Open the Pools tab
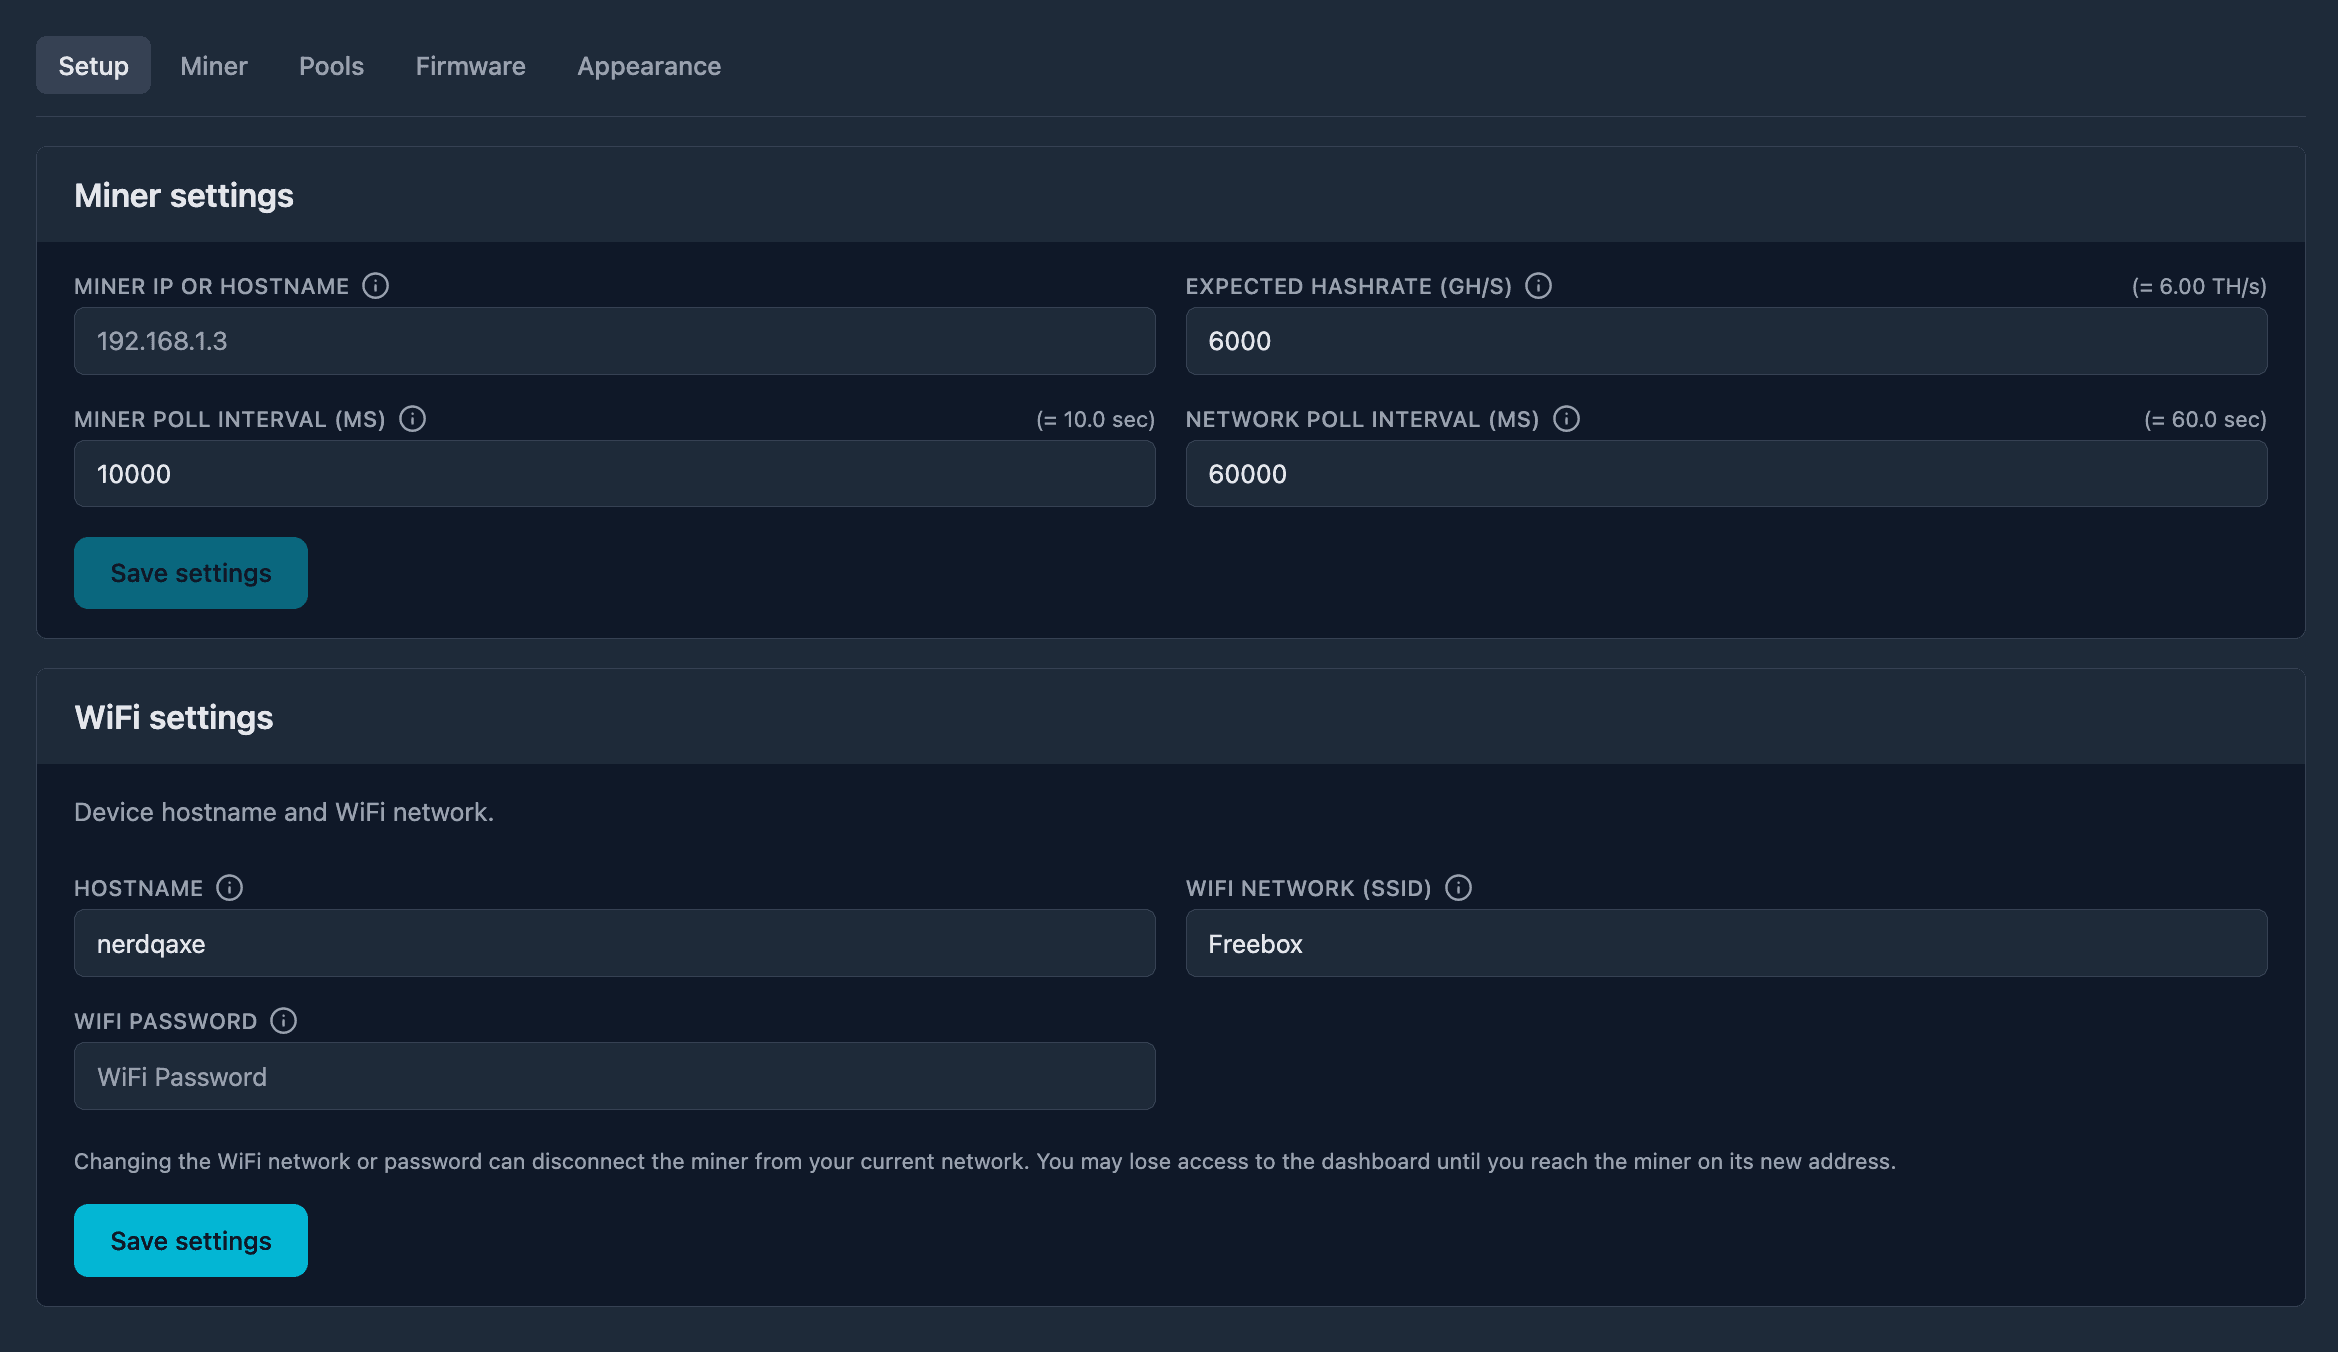This screenshot has width=2338, height=1352. (331, 65)
